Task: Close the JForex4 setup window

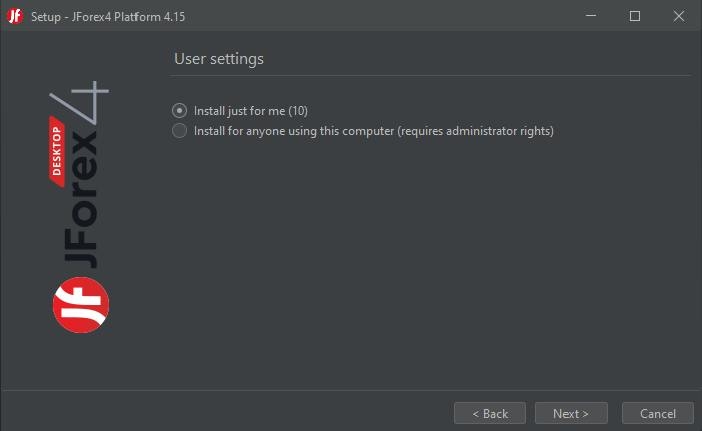Action: pyautogui.click(x=679, y=16)
